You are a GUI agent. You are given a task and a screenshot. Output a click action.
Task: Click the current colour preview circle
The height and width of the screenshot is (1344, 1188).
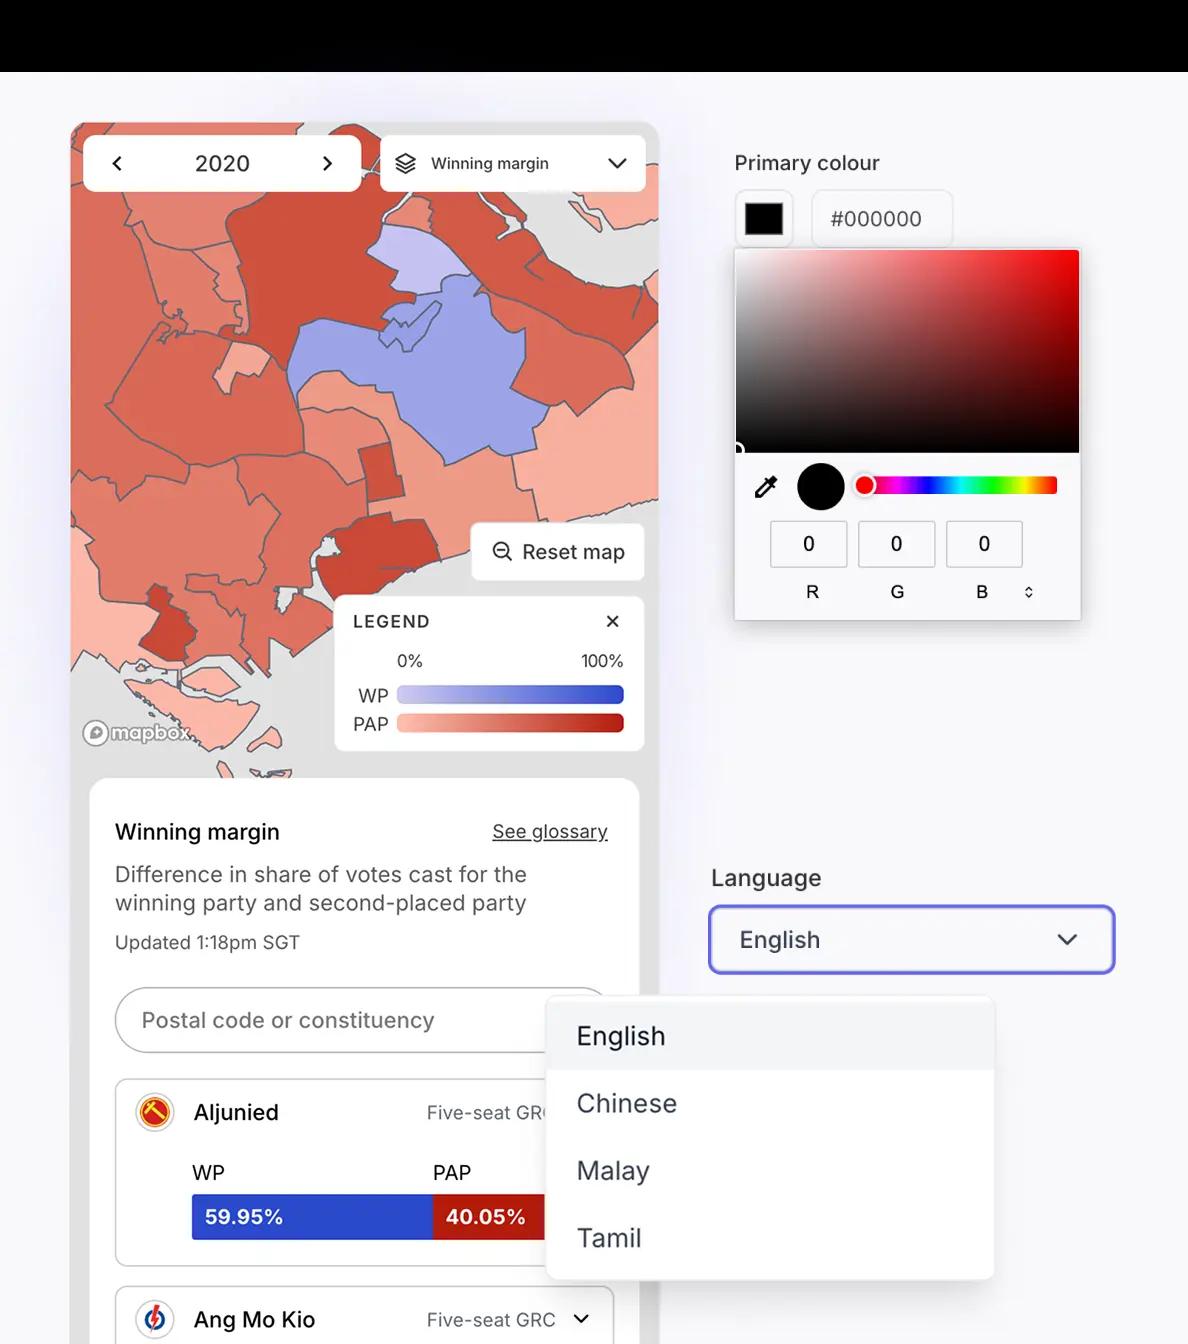tap(821, 487)
